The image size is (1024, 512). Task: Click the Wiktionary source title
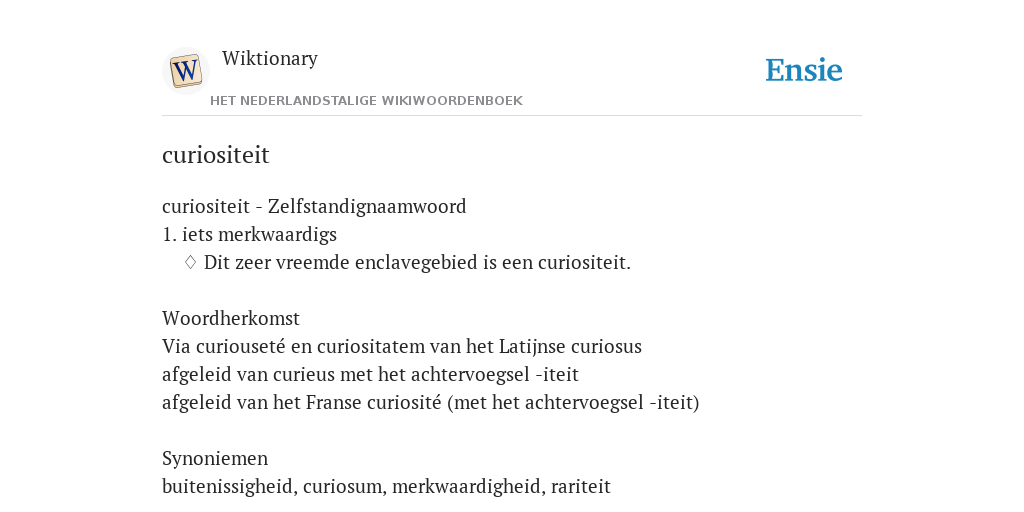pyautogui.click(x=270, y=58)
